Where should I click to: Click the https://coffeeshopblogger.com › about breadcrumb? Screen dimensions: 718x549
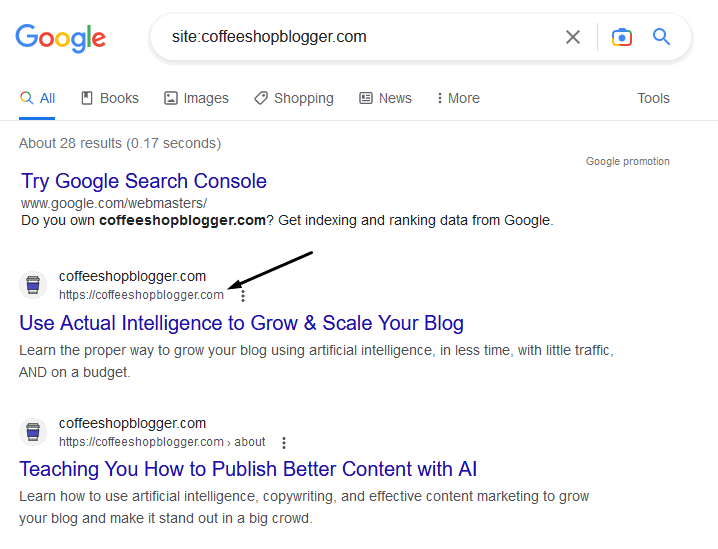pyautogui.click(x=162, y=442)
